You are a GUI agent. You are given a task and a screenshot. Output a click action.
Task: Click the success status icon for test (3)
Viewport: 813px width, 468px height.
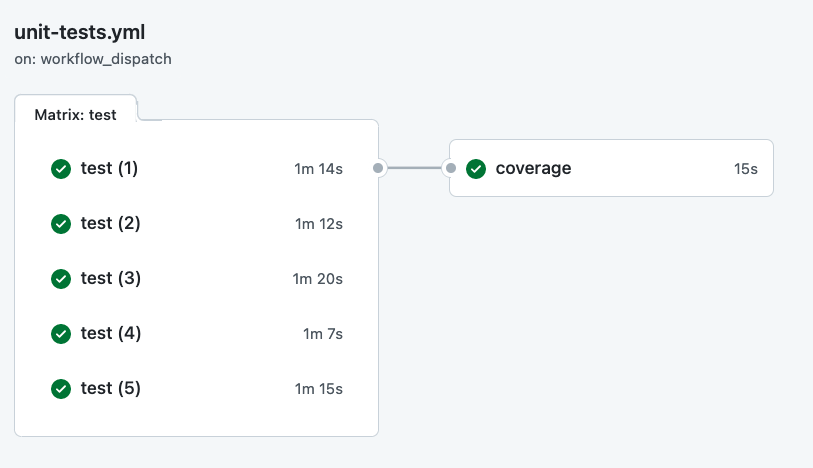[61, 279]
